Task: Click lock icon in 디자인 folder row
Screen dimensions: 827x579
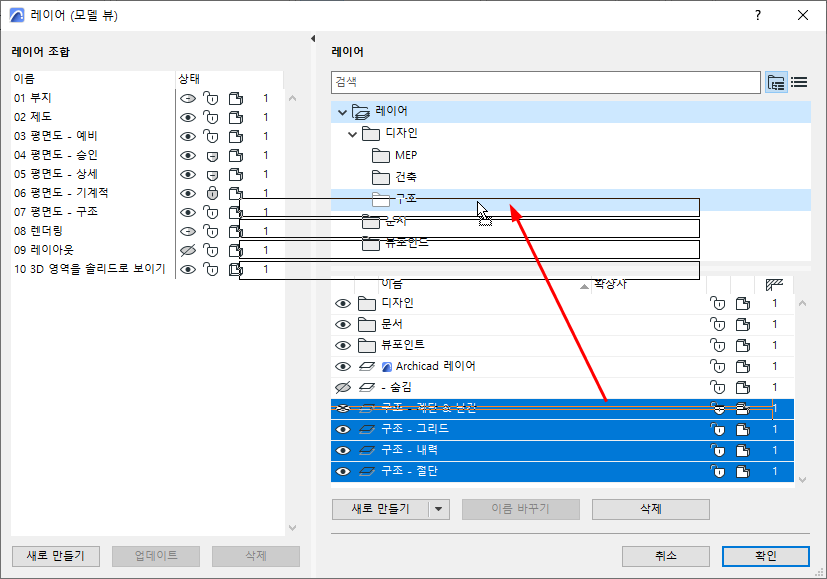Action: 718,303
